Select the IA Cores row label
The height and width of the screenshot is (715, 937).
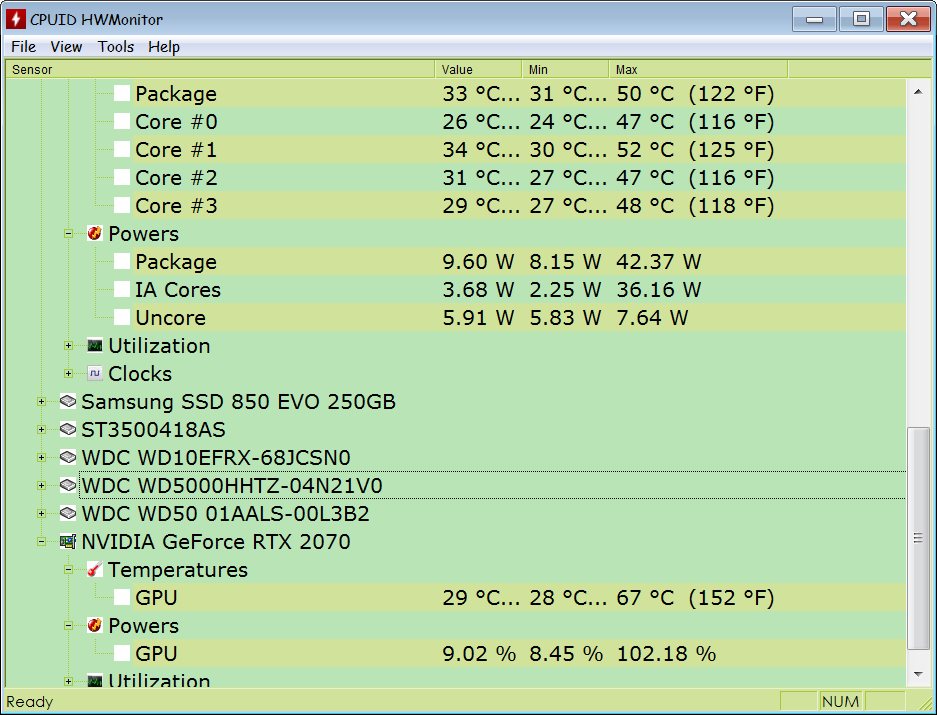tap(177, 289)
